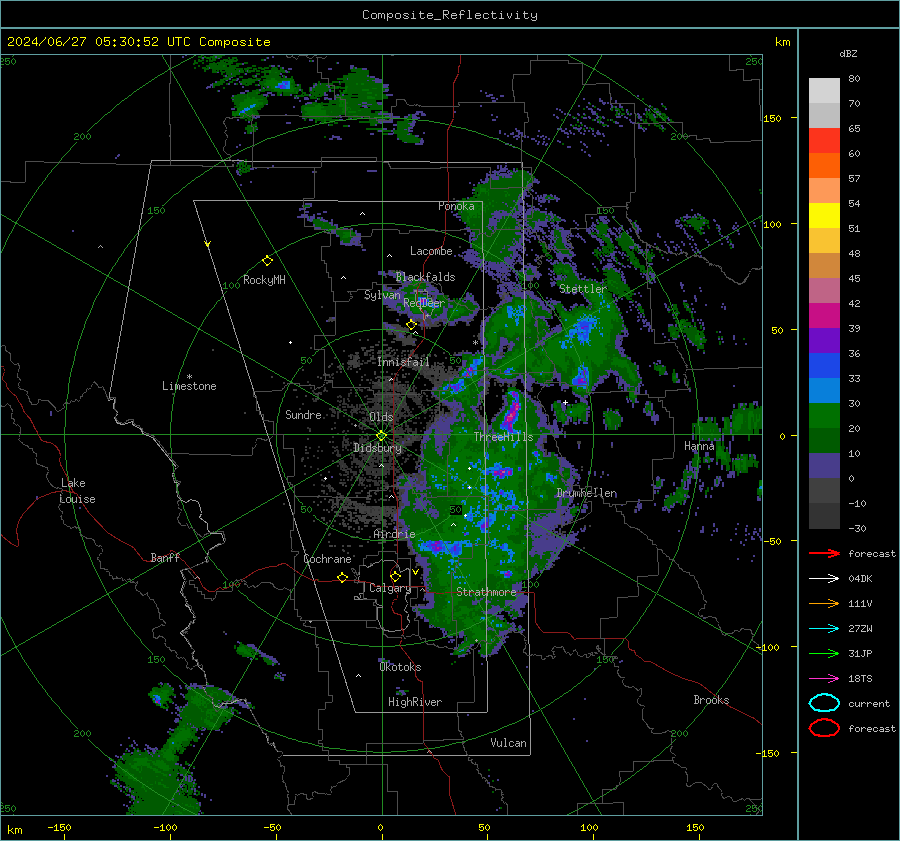Click the cyan 27ZW arrow in legend
The width and height of the screenshot is (900, 841).
[x=824, y=628]
